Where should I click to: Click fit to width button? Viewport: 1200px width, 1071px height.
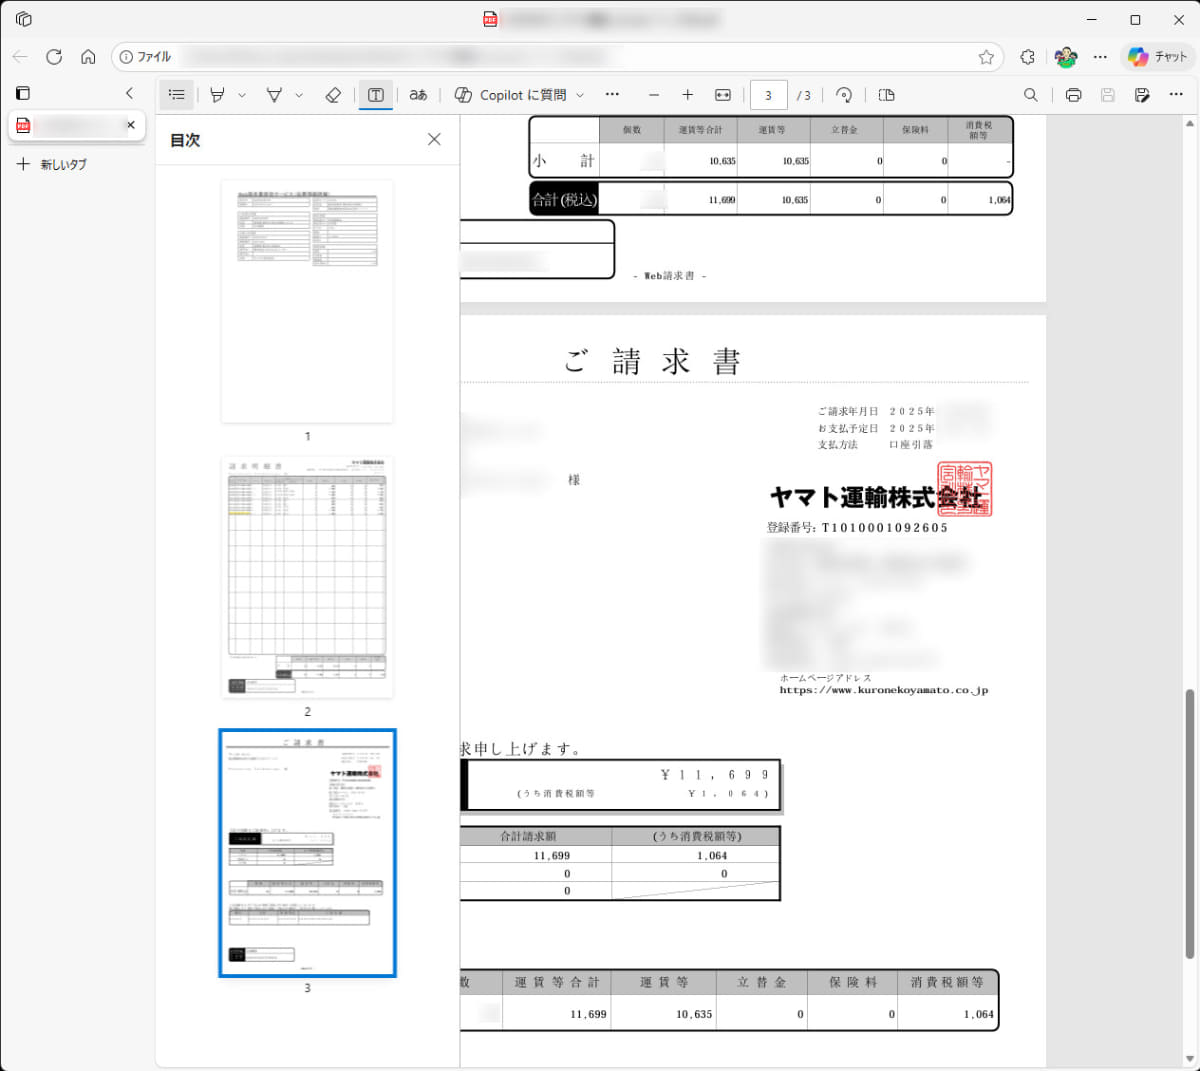click(x=723, y=95)
